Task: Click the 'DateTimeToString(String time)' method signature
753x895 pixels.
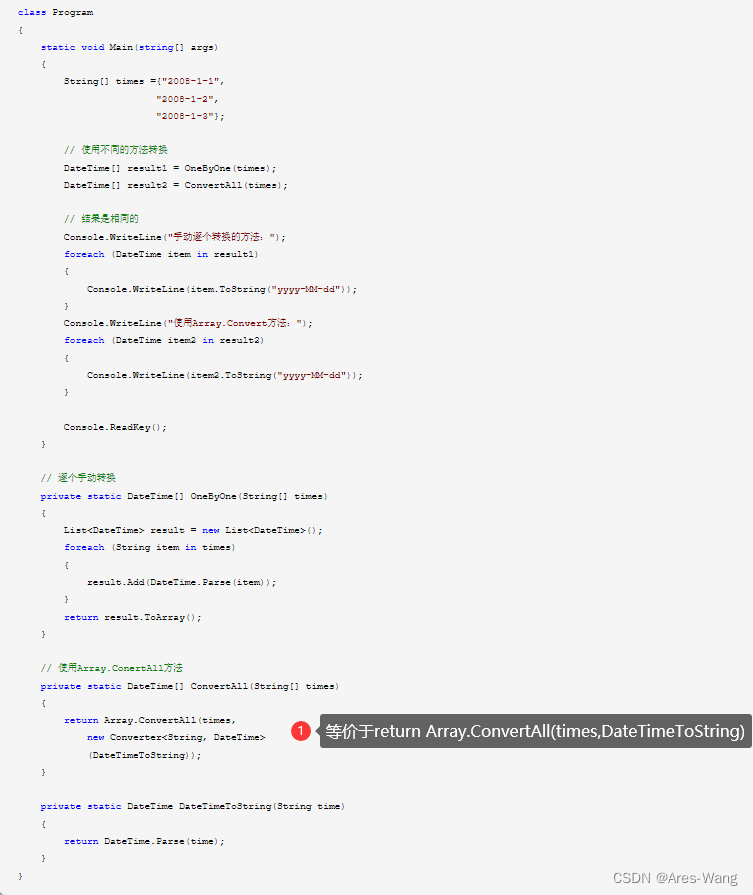Action: pos(192,807)
